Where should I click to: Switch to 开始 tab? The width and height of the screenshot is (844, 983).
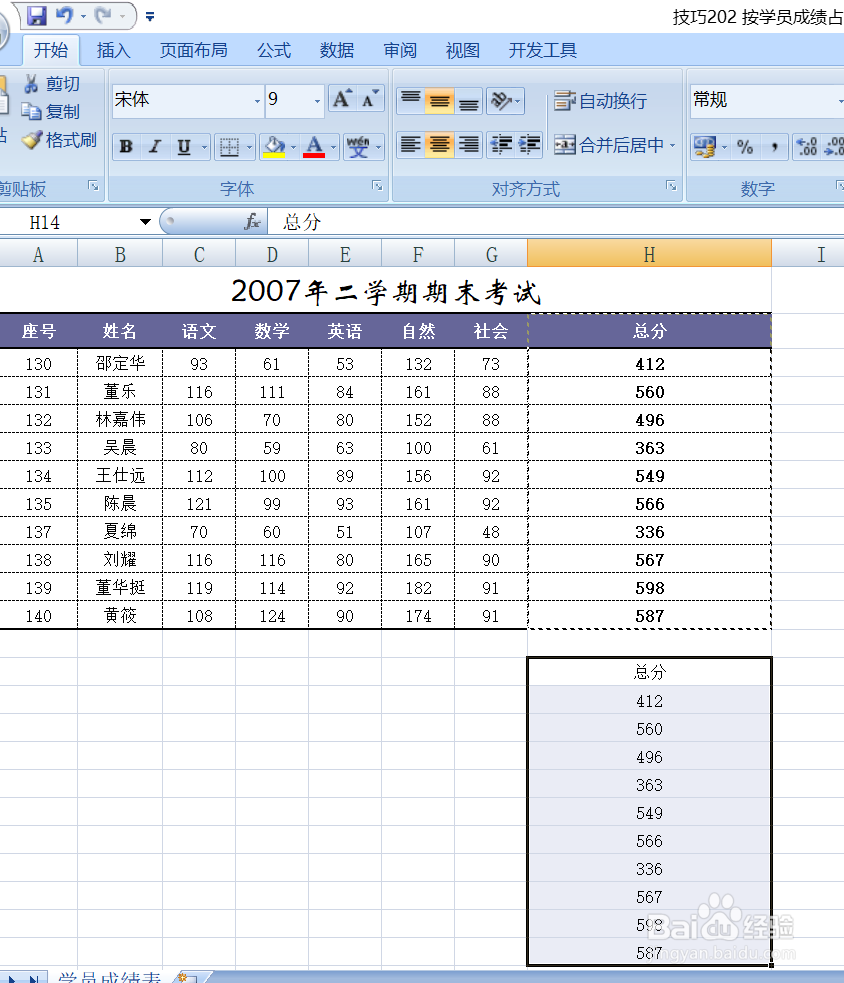click(51, 50)
